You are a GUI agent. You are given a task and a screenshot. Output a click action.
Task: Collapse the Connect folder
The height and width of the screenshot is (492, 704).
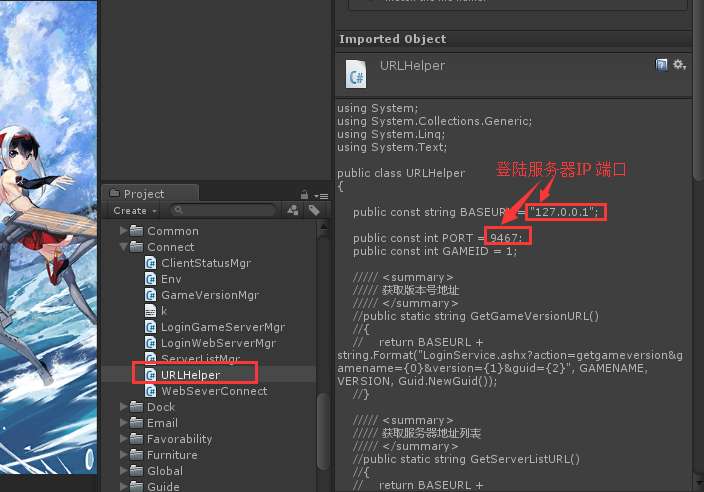123,246
